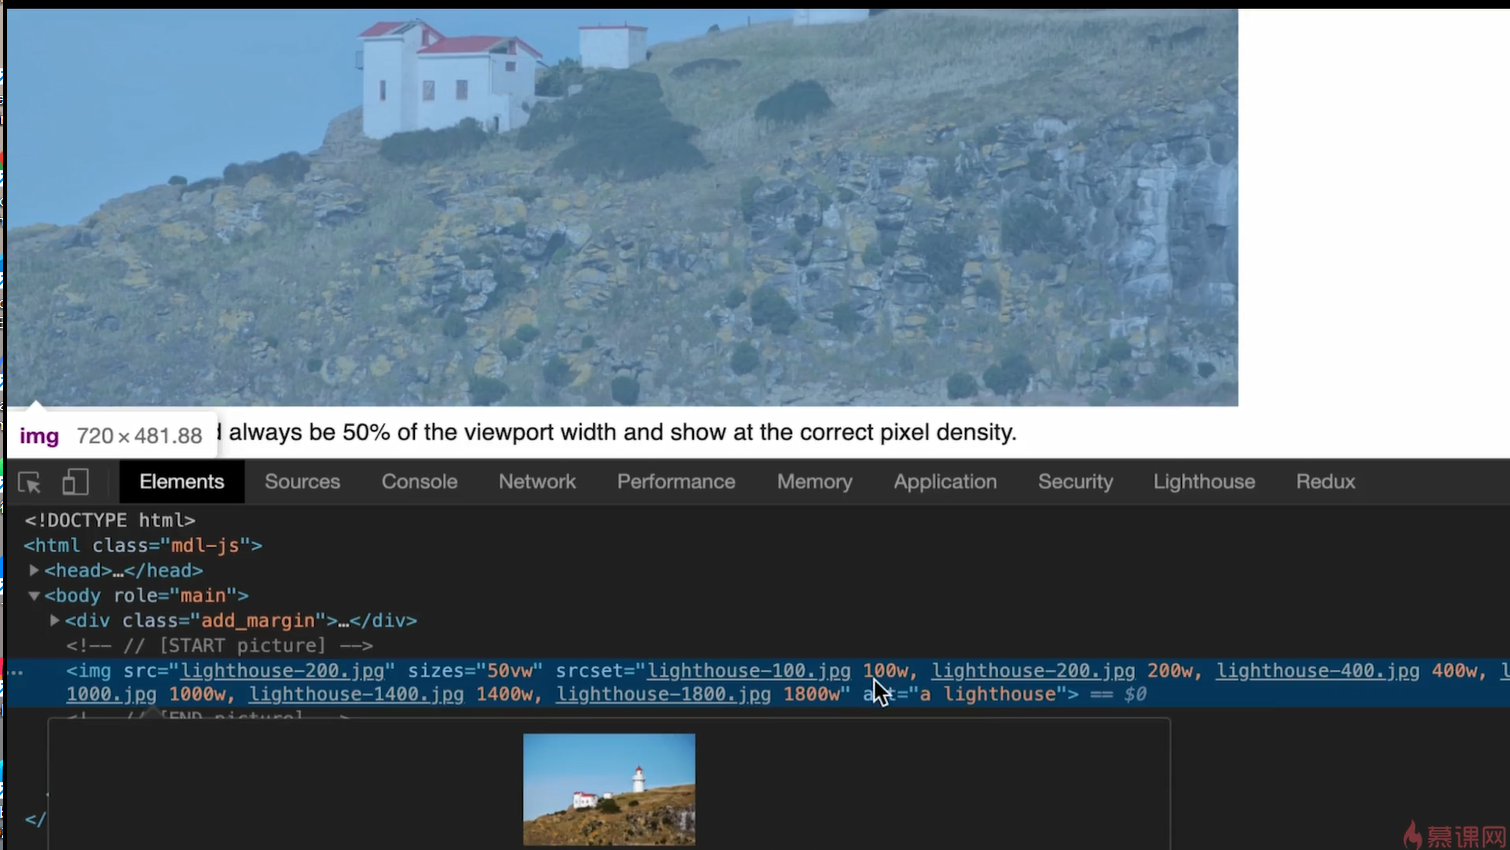Screen dimensions: 1510x850
Task: Select the Memory tab
Action: point(814,482)
